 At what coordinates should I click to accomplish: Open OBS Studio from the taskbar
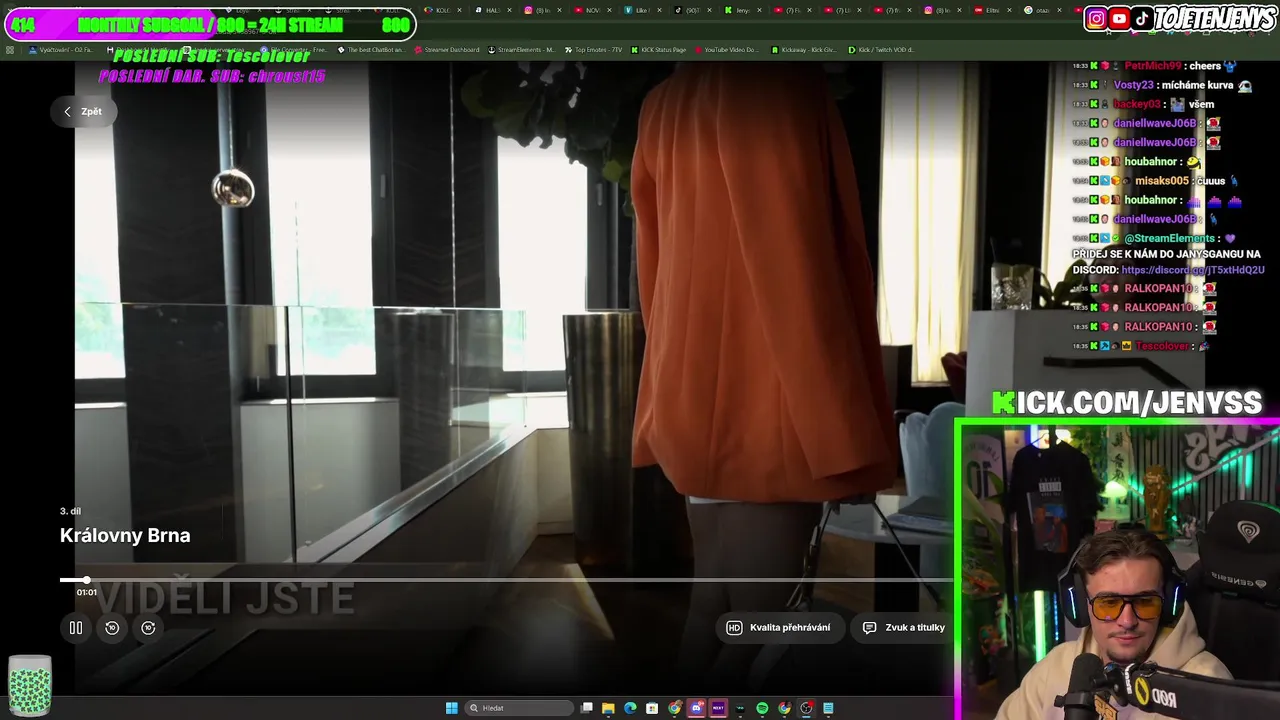point(807,708)
